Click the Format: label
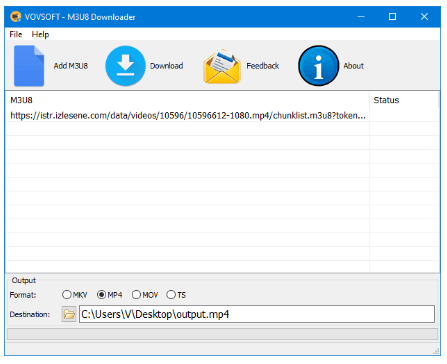447x364 pixels. coord(23,295)
